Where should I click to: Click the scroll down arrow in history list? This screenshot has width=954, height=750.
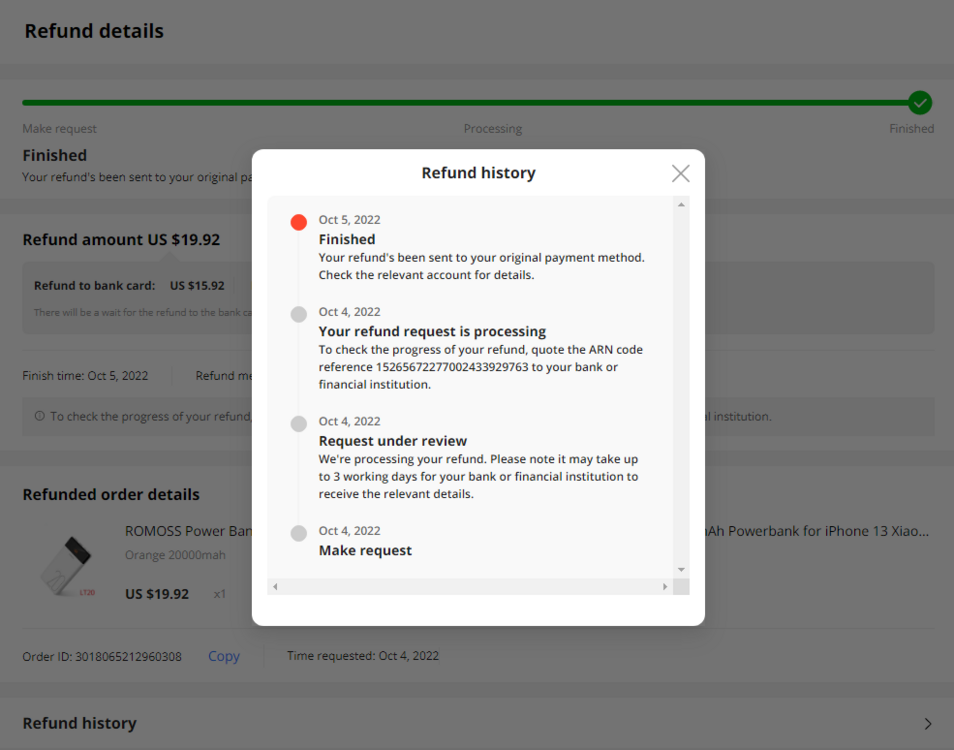pyautogui.click(x=681, y=569)
